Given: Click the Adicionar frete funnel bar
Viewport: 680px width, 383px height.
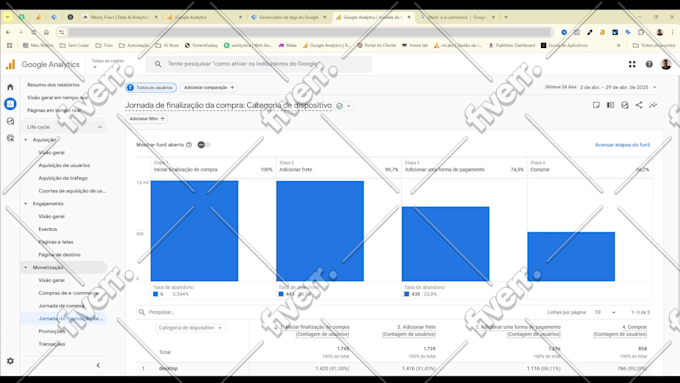Looking at the screenshot, I should pyautogui.click(x=320, y=231).
